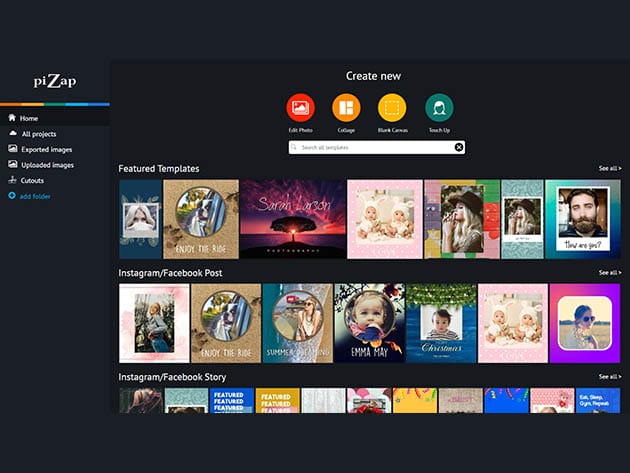
Task: Expand Instagram/Facebook Story via See all
Action: coord(609,377)
